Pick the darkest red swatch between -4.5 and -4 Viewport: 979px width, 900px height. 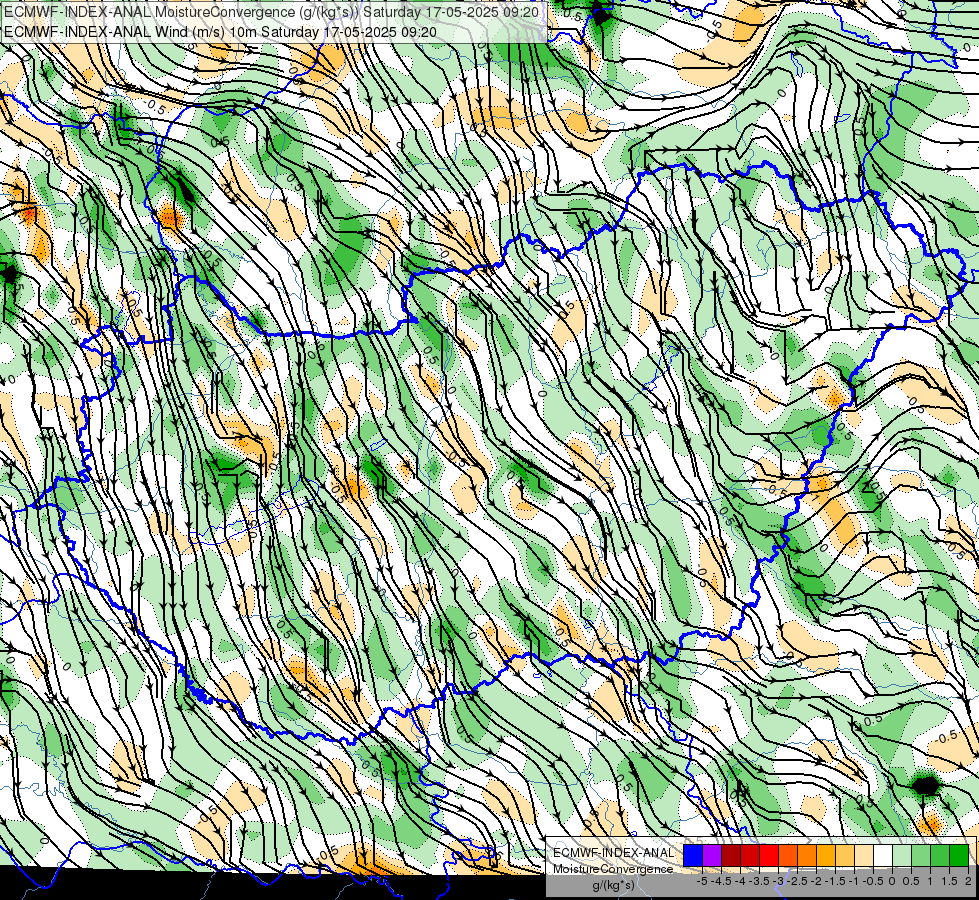pos(731,856)
